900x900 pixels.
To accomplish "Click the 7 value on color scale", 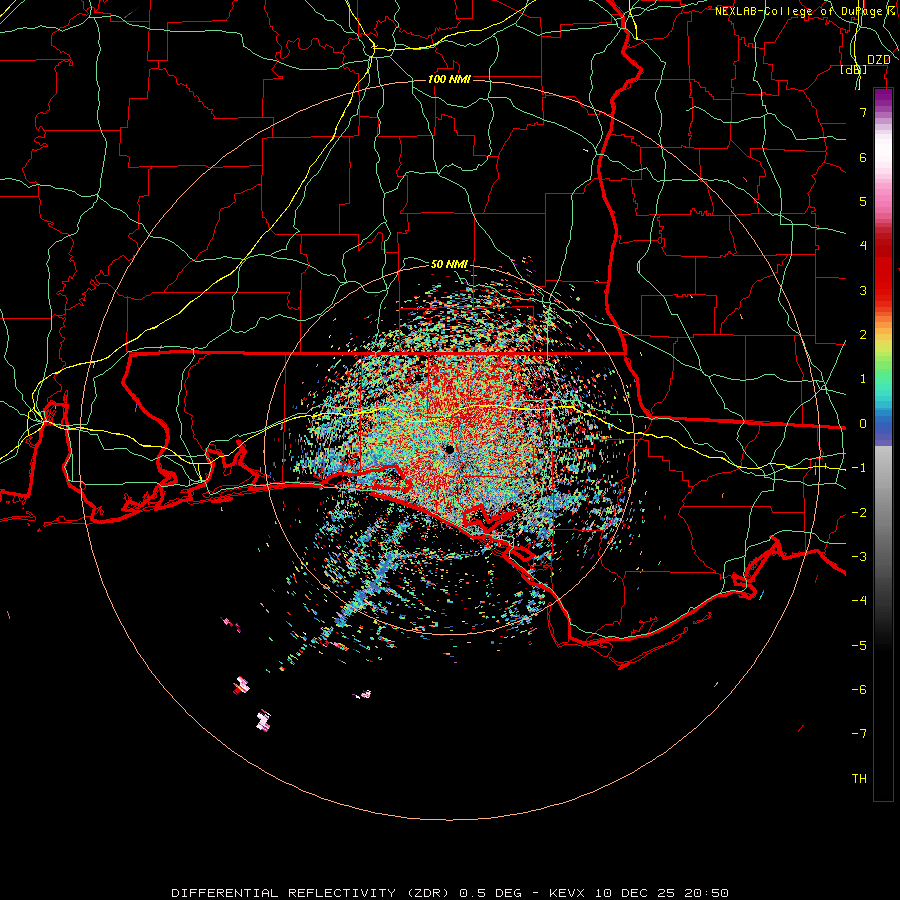I will pos(863,112).
